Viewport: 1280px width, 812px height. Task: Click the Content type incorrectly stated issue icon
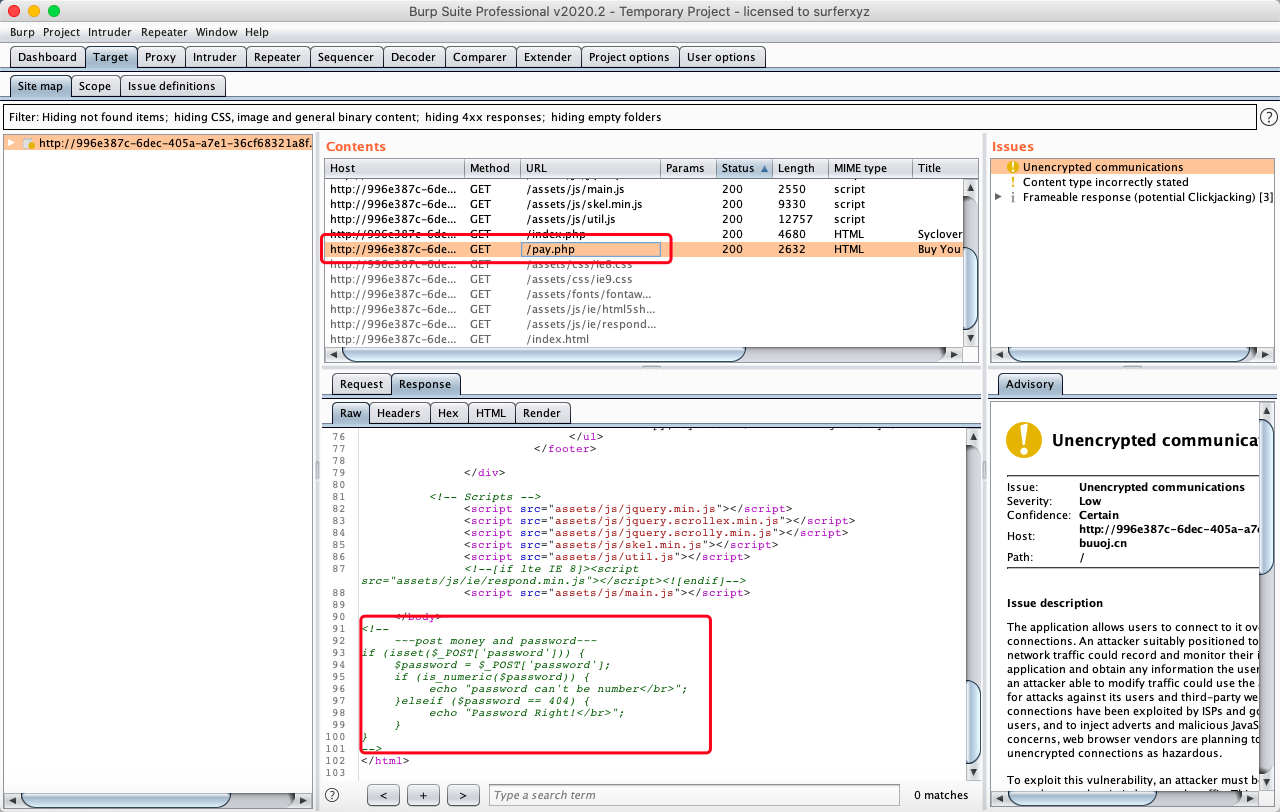point(1012,182)
